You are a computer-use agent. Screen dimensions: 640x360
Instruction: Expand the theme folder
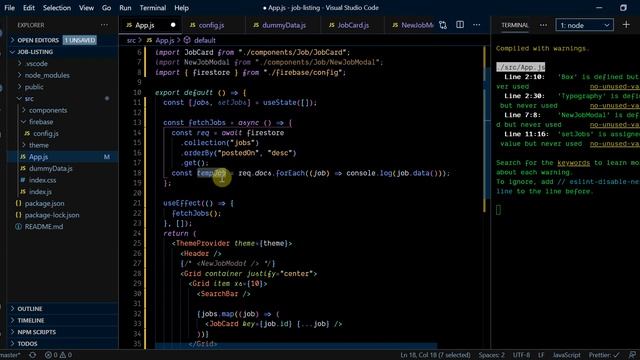coord(39,145)
